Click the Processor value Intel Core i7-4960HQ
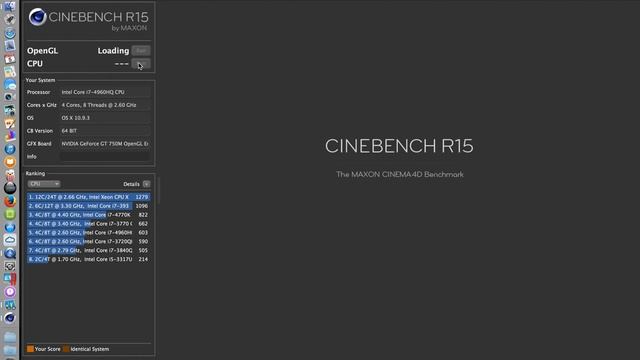This screenshot has width=640, height=360. (105, 92)
